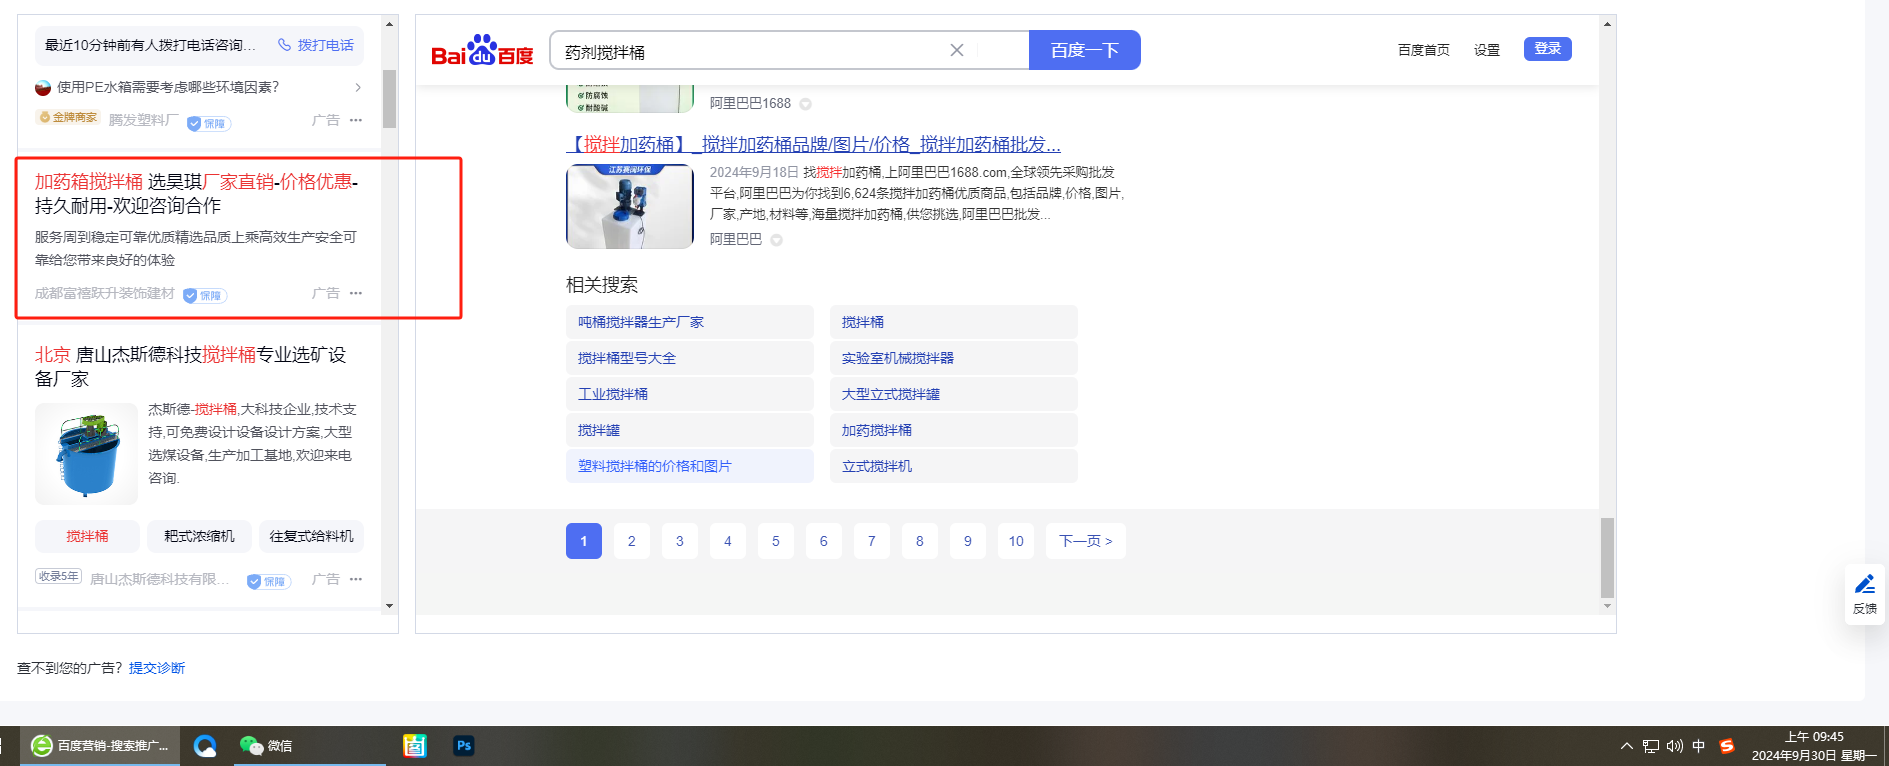
Task: Click the 登录 login button
Action: [x=1548, y=49]
